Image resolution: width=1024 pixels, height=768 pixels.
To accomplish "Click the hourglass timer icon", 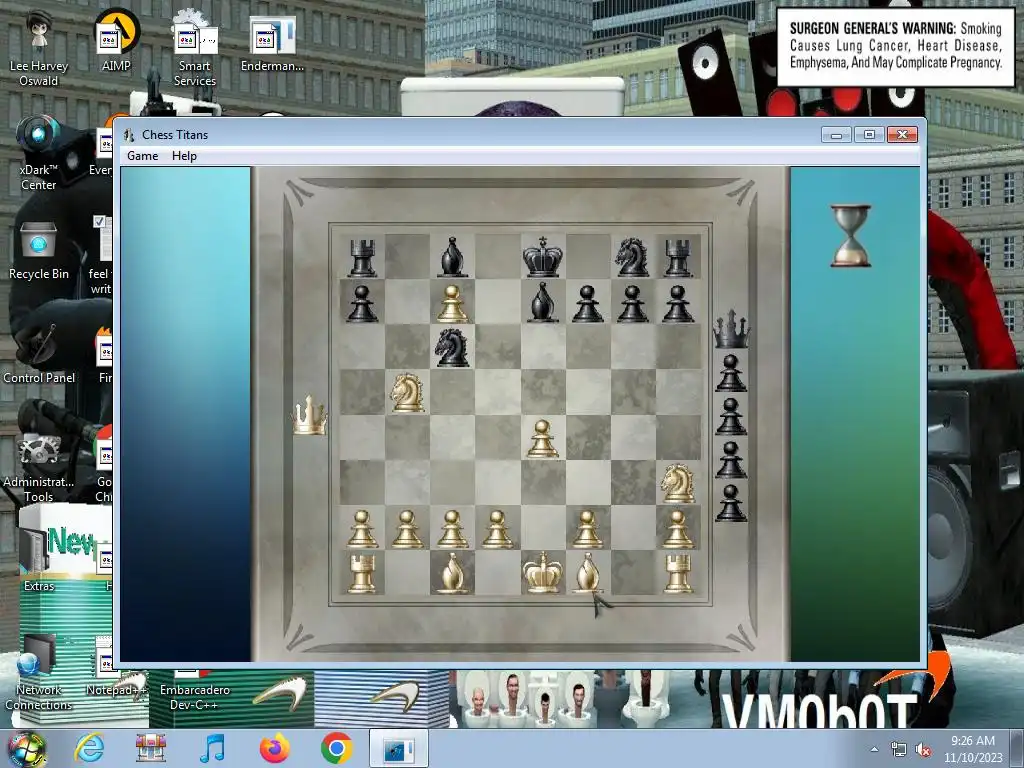I will pos(850,235).
